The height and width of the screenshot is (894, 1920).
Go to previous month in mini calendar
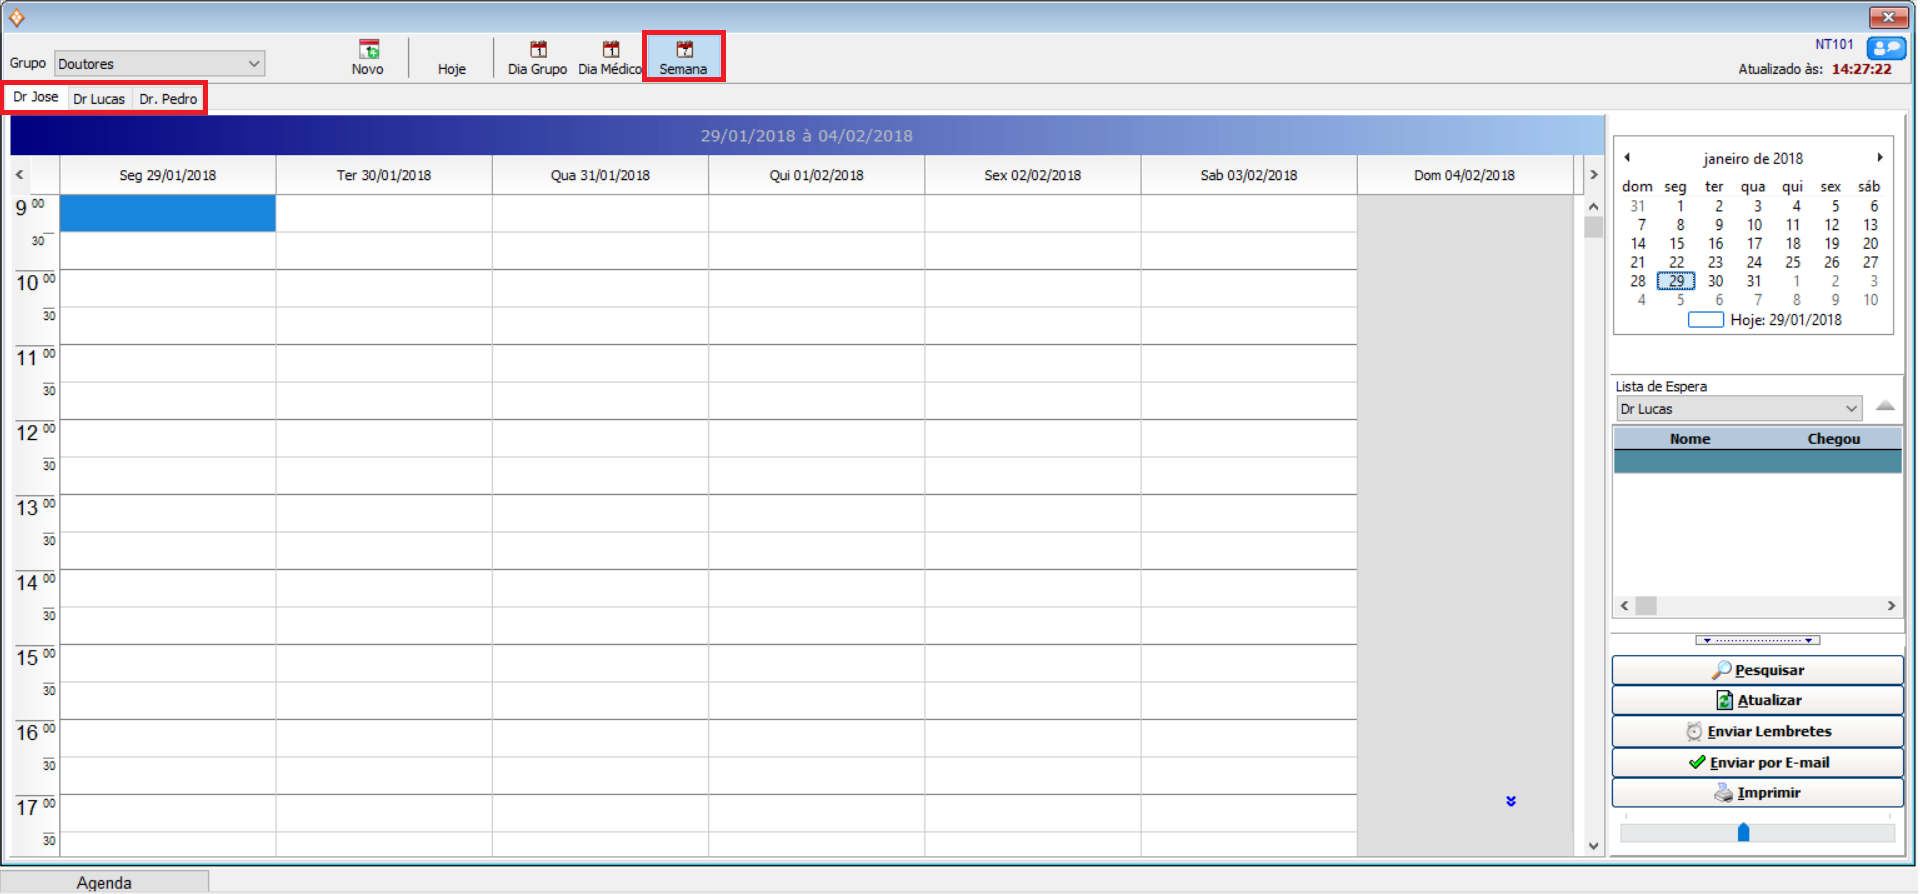pos(1627,158)
